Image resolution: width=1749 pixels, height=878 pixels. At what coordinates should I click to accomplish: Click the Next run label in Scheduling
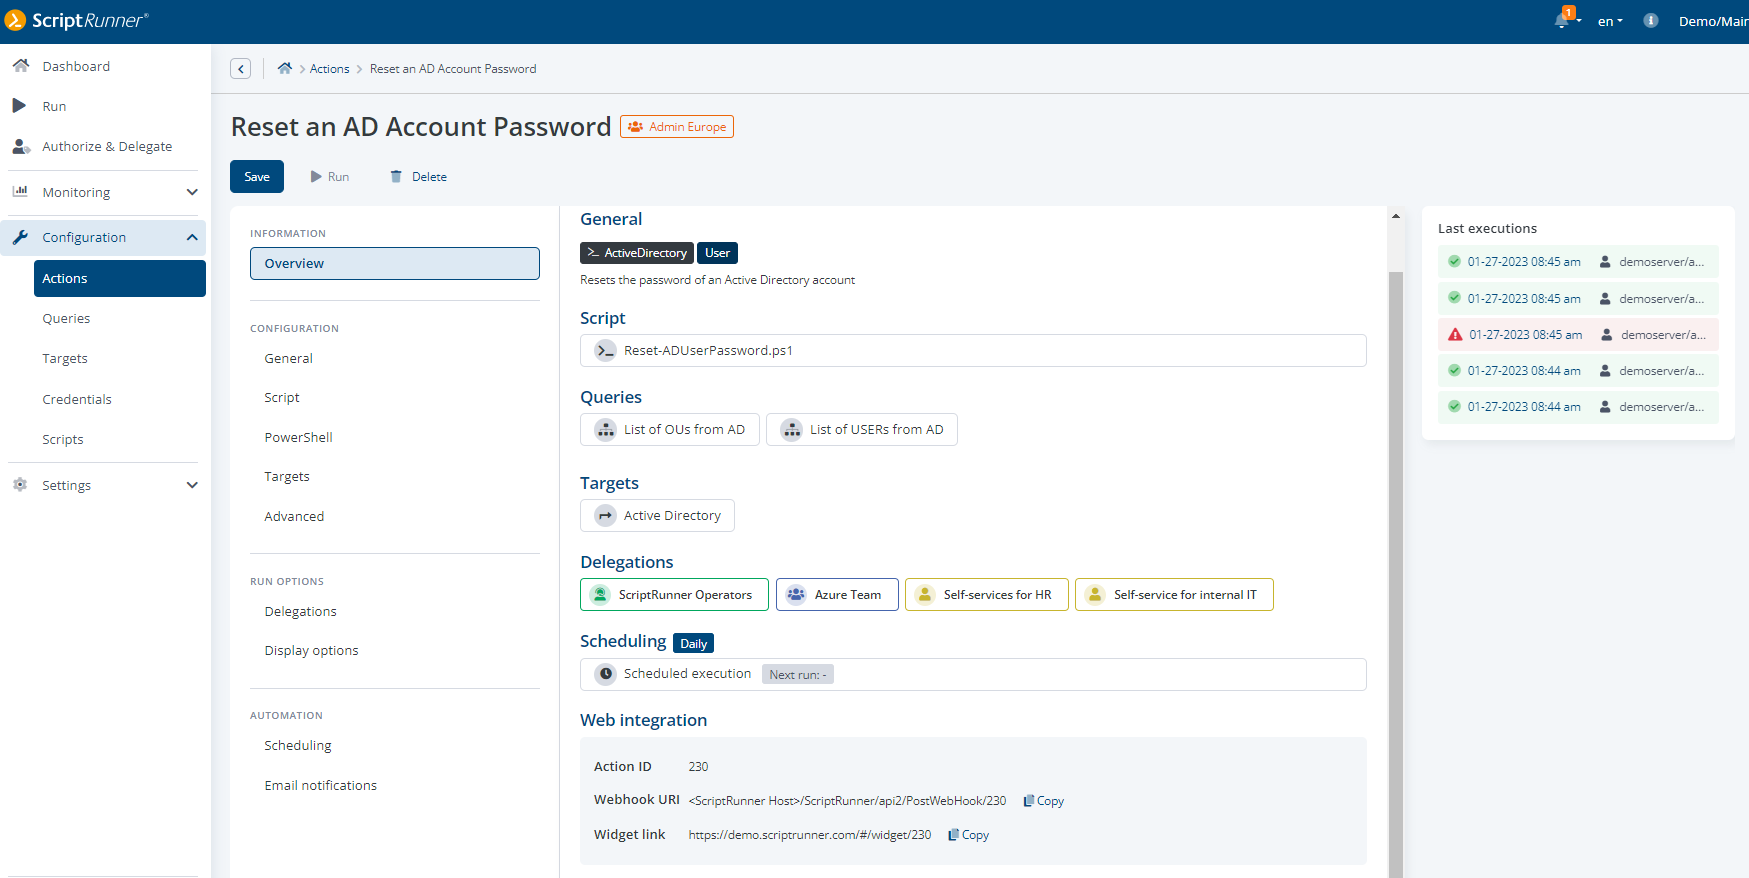798,675
